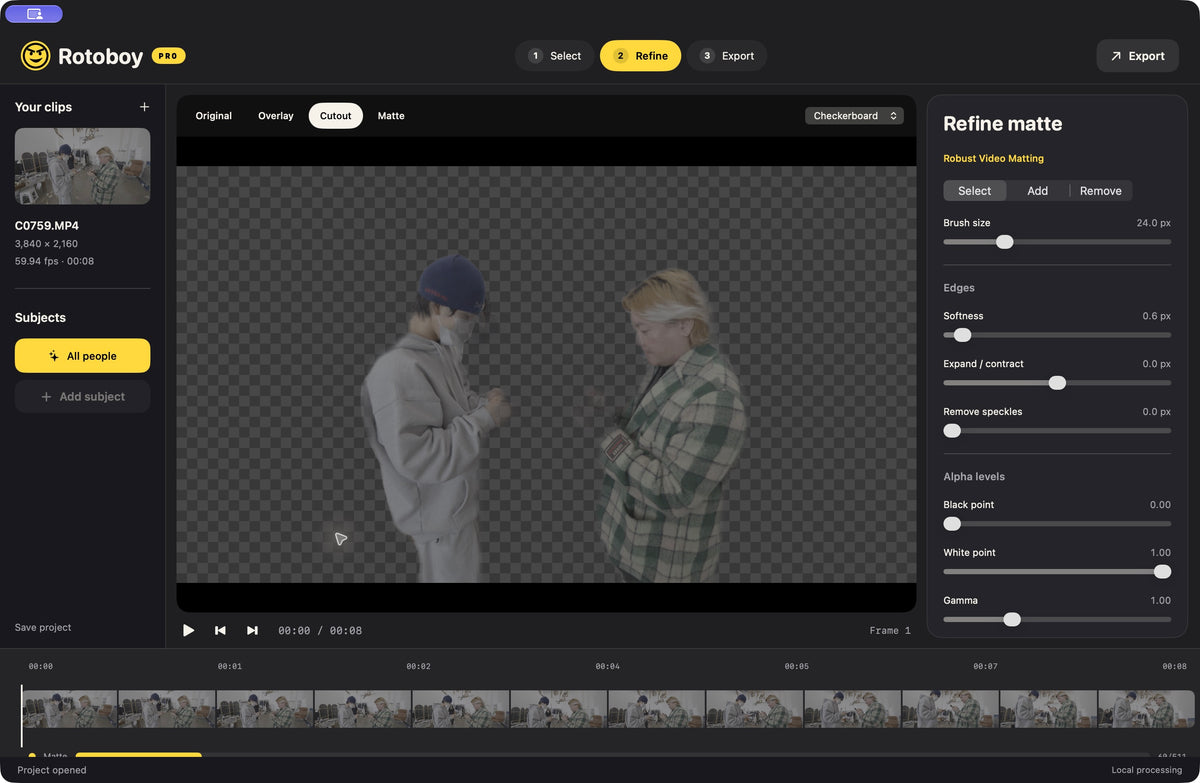
Task: Add a new clip with the plus icon
Action: pos(144,107)
